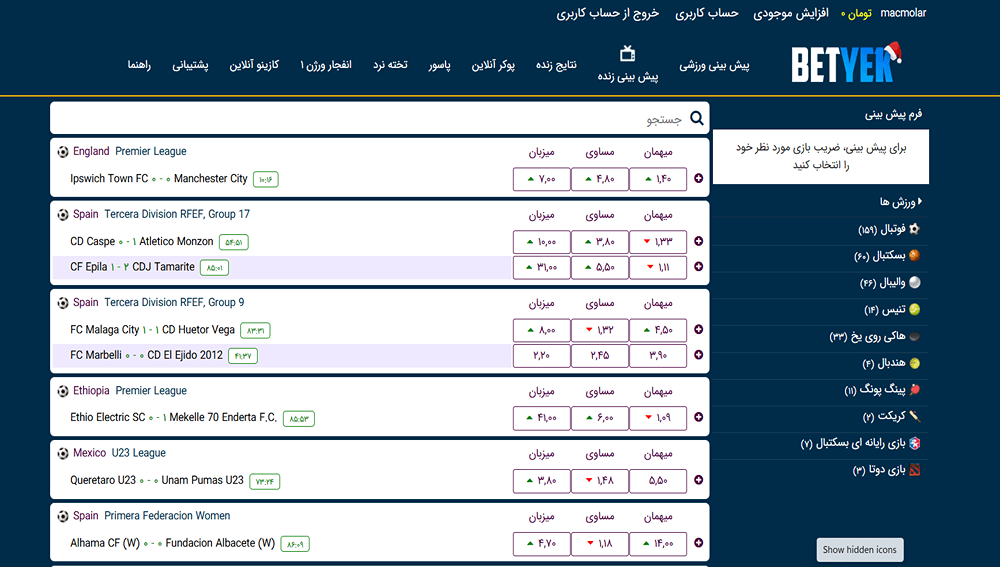Image resolution: width=1000 pixels, height=567 pixels.
Task: Click حساب کاربری account link
Action: 707,13
